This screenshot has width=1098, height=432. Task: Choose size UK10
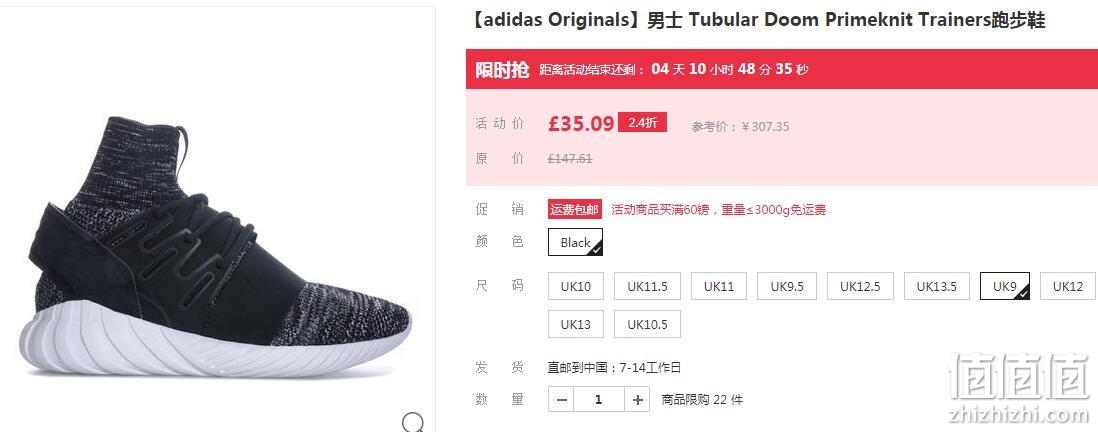pos(576,286)
